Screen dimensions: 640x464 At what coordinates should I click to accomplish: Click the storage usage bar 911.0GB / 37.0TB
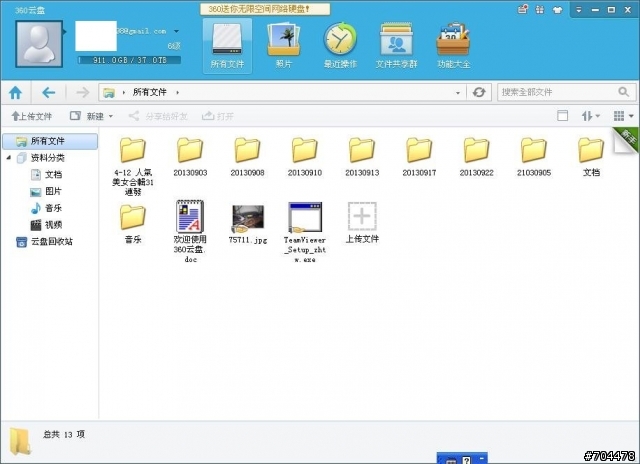click(x=129, y=60)
